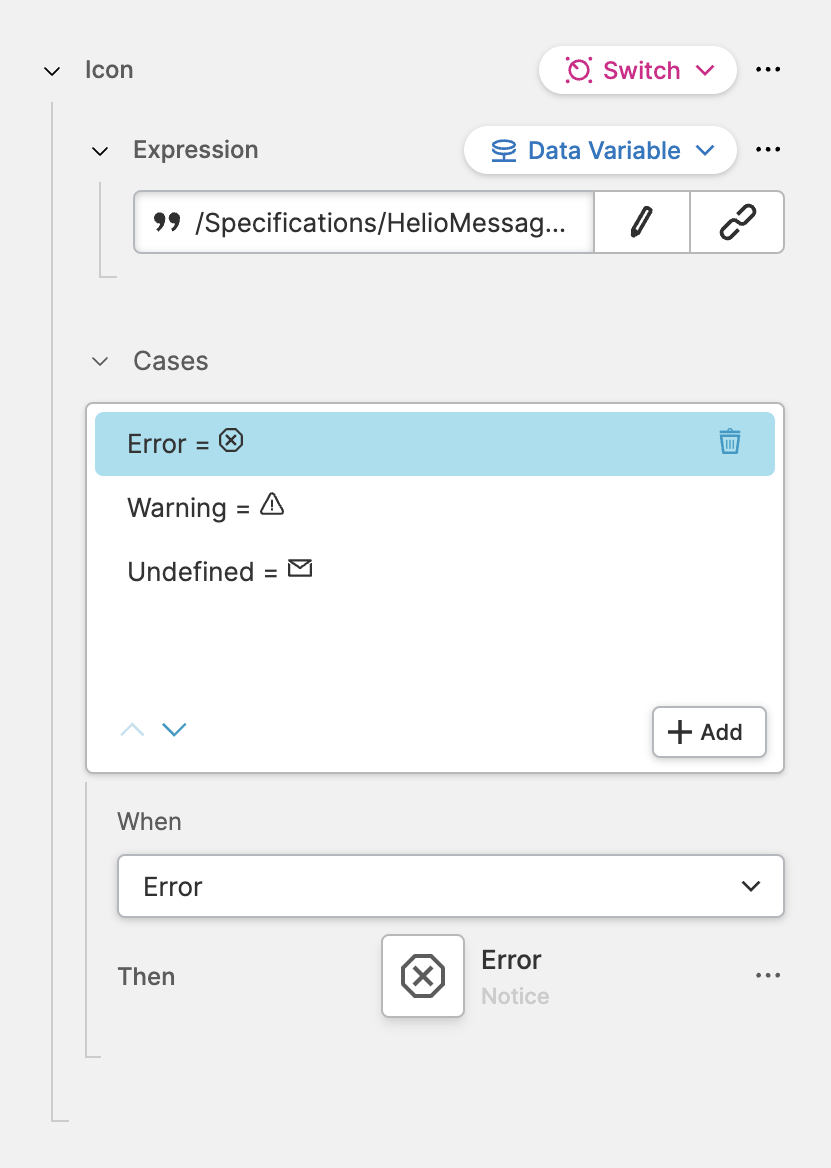831x1168 pixels.
Task: Select the Undefined case row
Action: pyautogui.click(x=400, y=571)
